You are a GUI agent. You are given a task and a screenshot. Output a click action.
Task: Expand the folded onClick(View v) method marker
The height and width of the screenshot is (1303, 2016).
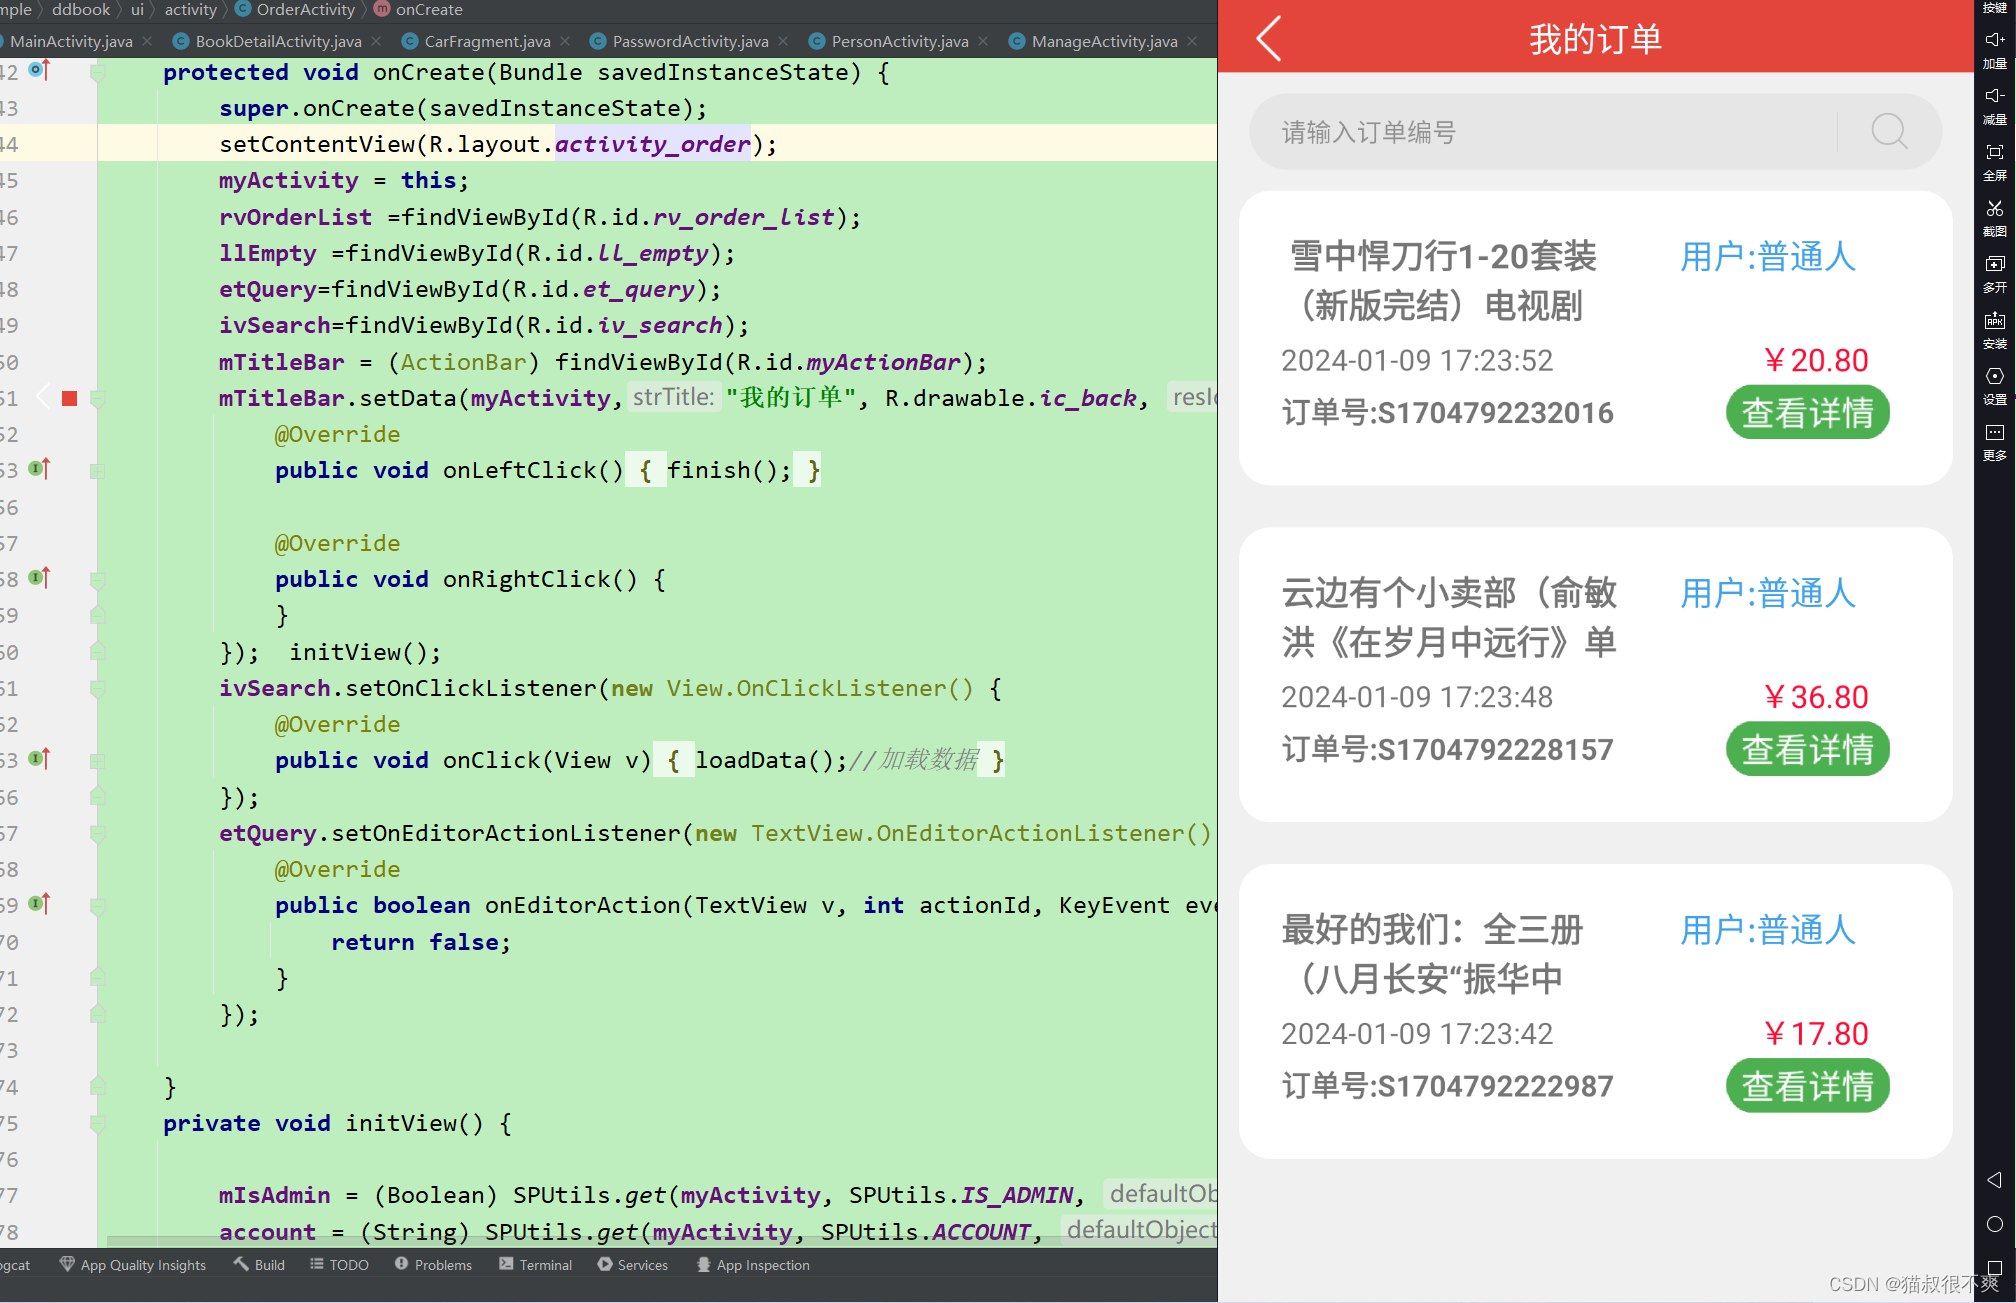pyautogui.click(x=97, y=761)
